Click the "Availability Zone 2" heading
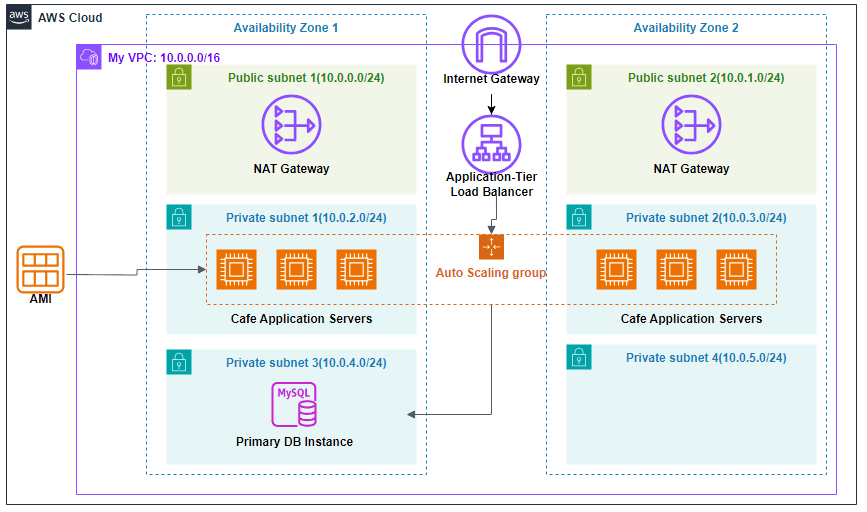Viewport: 867px width, 512px height. pos(686,28)
